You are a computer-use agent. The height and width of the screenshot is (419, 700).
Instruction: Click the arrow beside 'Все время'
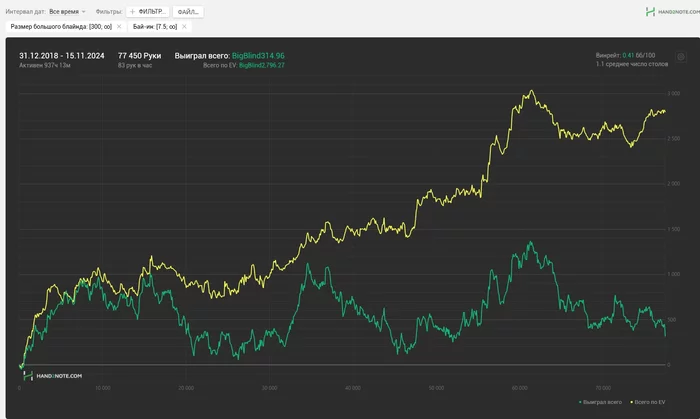tap(84, 11)
